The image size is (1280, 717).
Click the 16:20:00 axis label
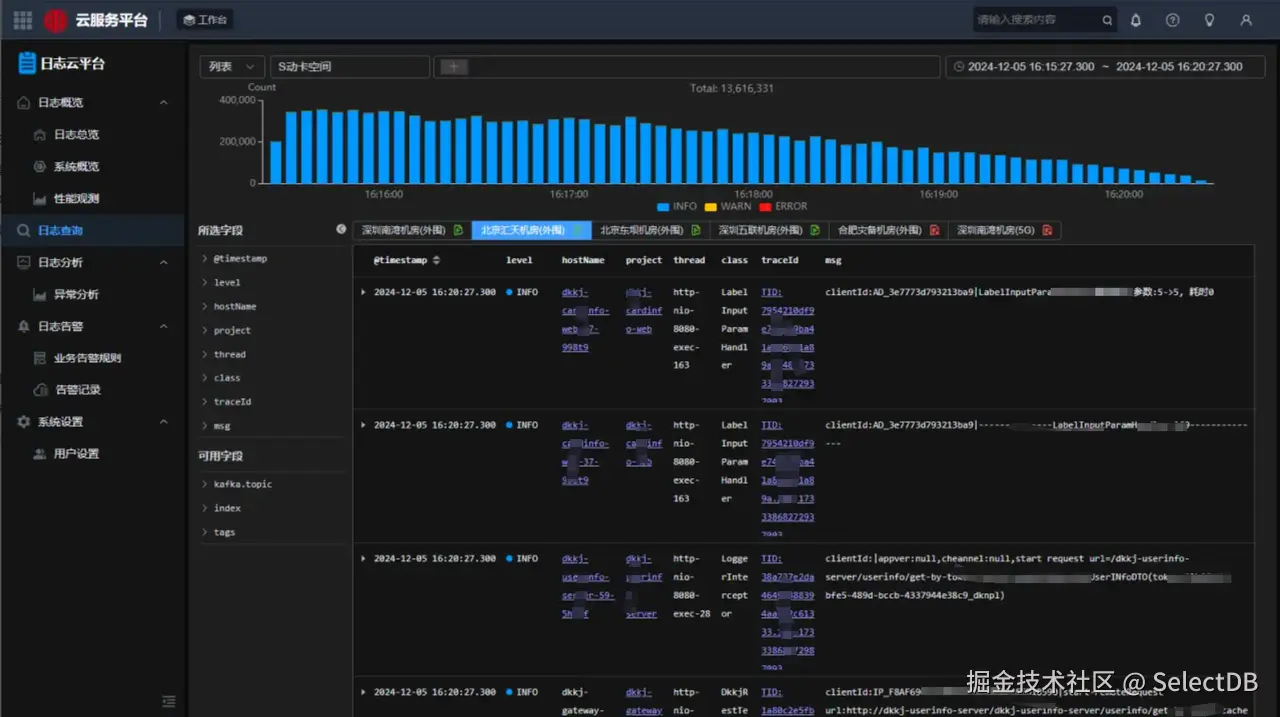[x=1124, y=194]
